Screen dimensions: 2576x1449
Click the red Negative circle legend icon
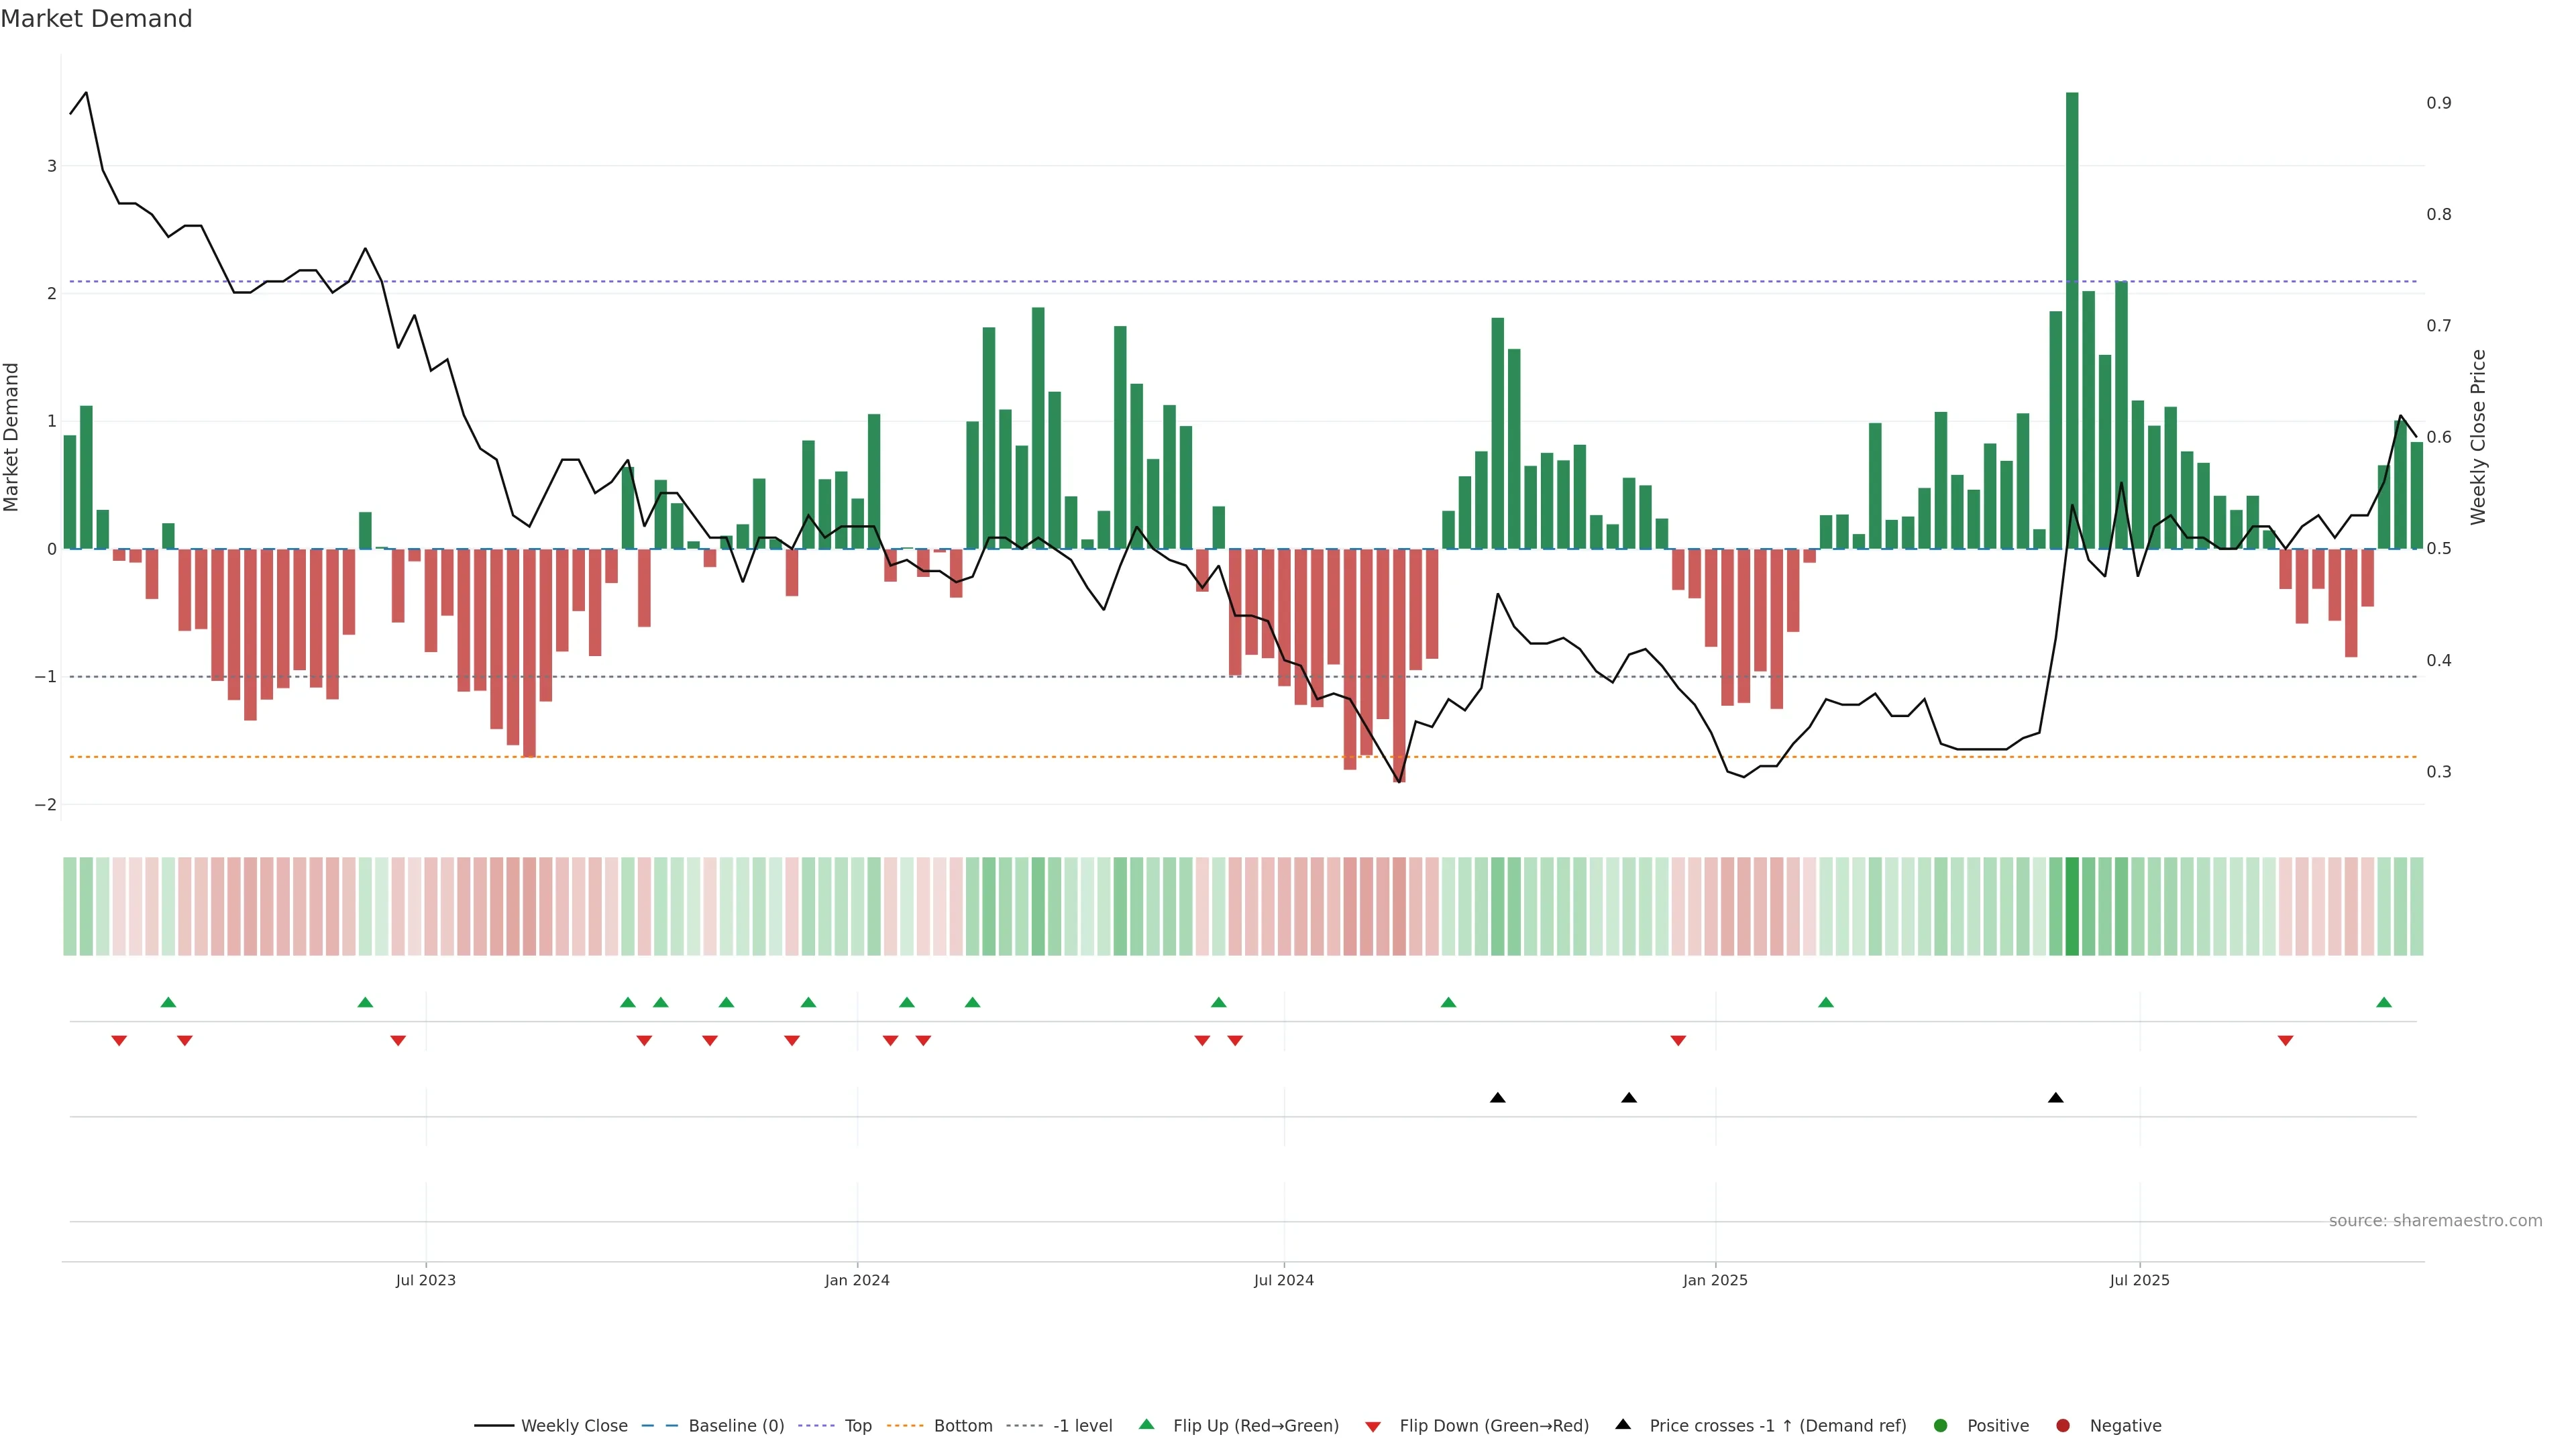point(2063,1425)
